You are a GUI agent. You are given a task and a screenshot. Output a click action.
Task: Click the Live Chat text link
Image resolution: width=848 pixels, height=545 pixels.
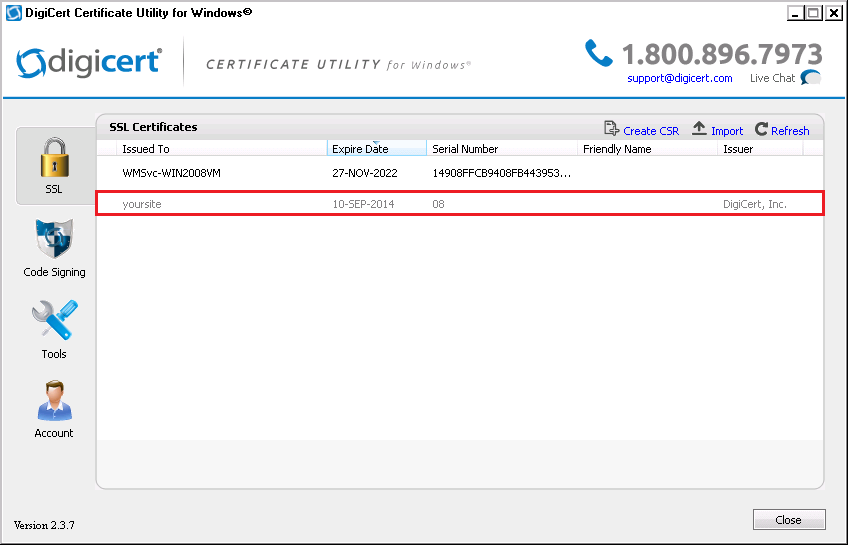[772, 78]
